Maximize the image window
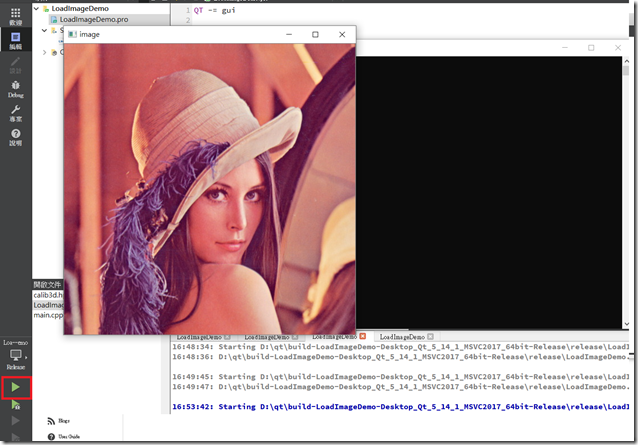Viewport: 638px width, 445px height. [x=315, y=35]
